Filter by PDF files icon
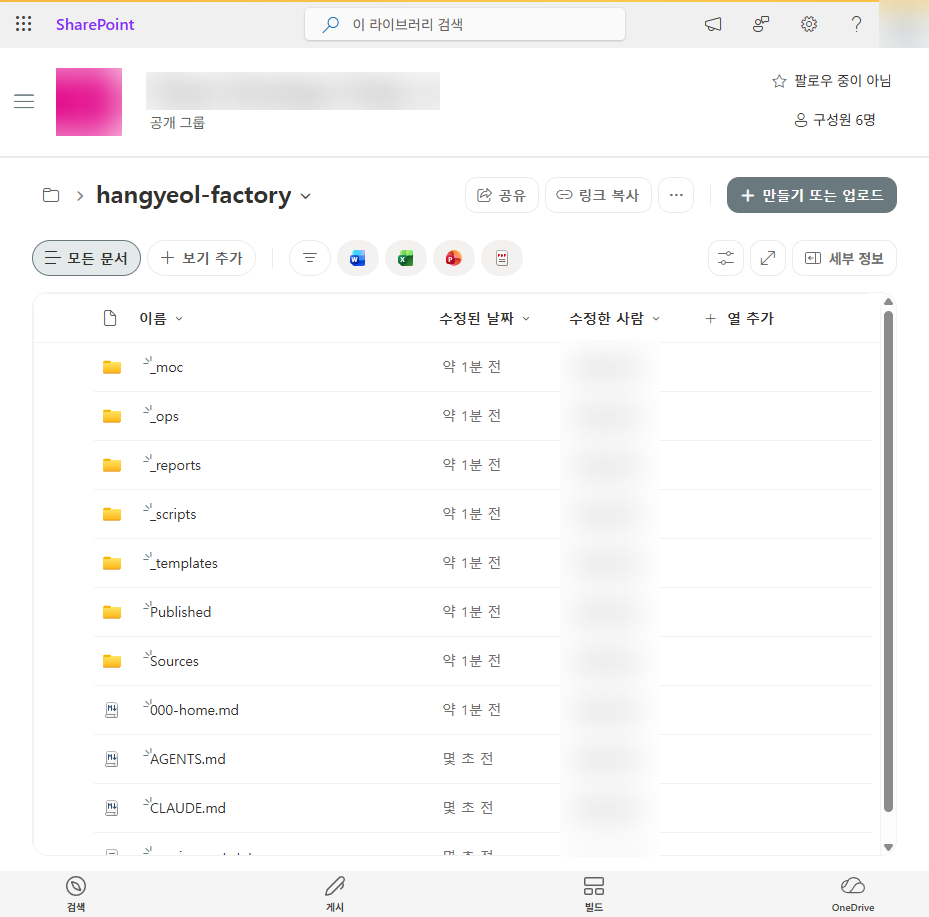The width and height of the screenshot is (929, 917). click(x=502, y=258)
